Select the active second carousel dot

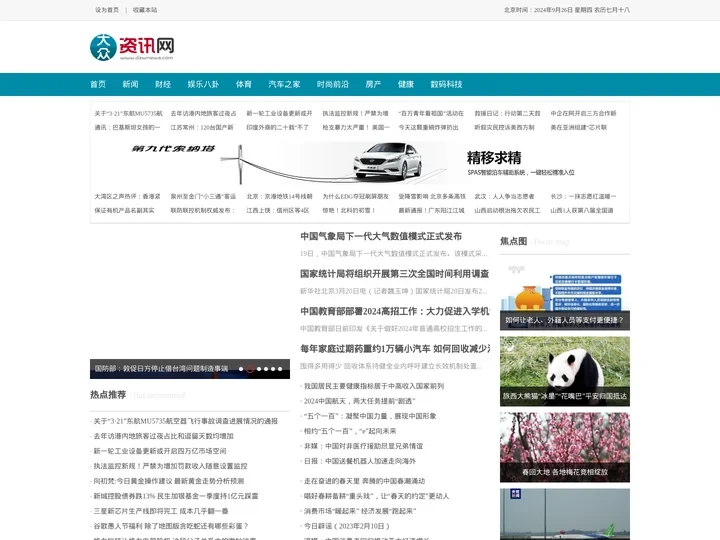pos(250,369)
